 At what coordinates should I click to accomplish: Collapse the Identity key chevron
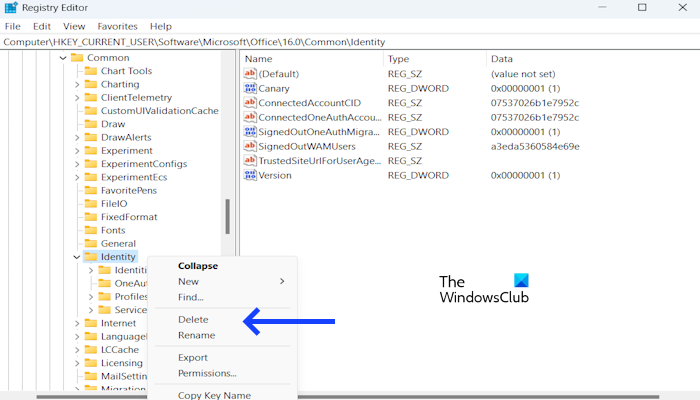[x=77, y=257]
